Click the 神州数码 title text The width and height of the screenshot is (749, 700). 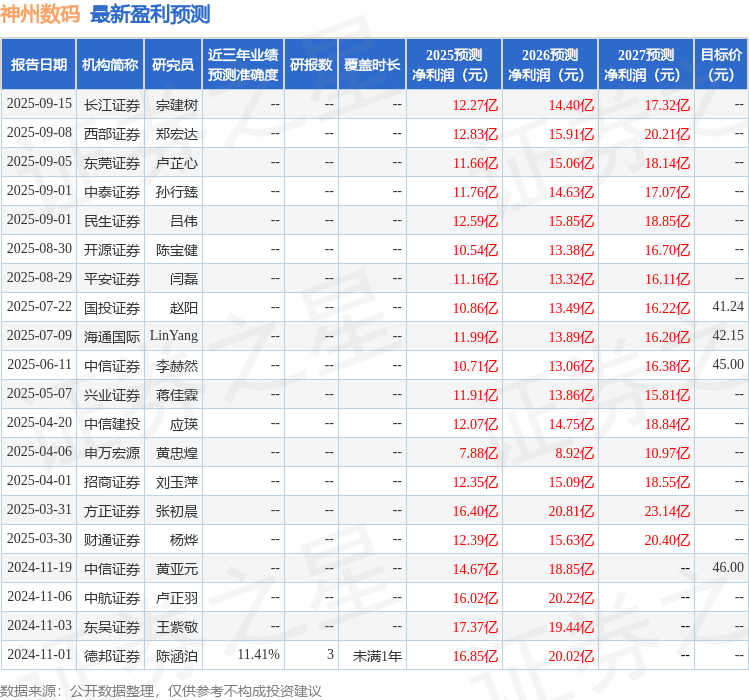click(40, 14)
